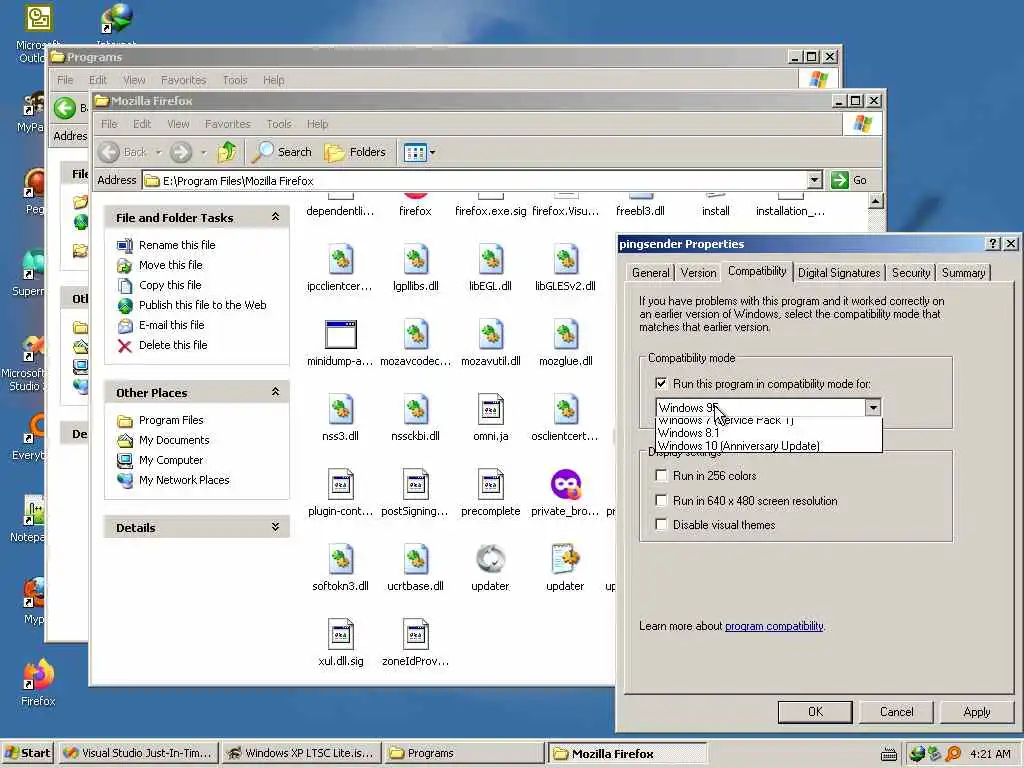
Task: Collapse the Other Places panel
Action: tap(276, 392)
